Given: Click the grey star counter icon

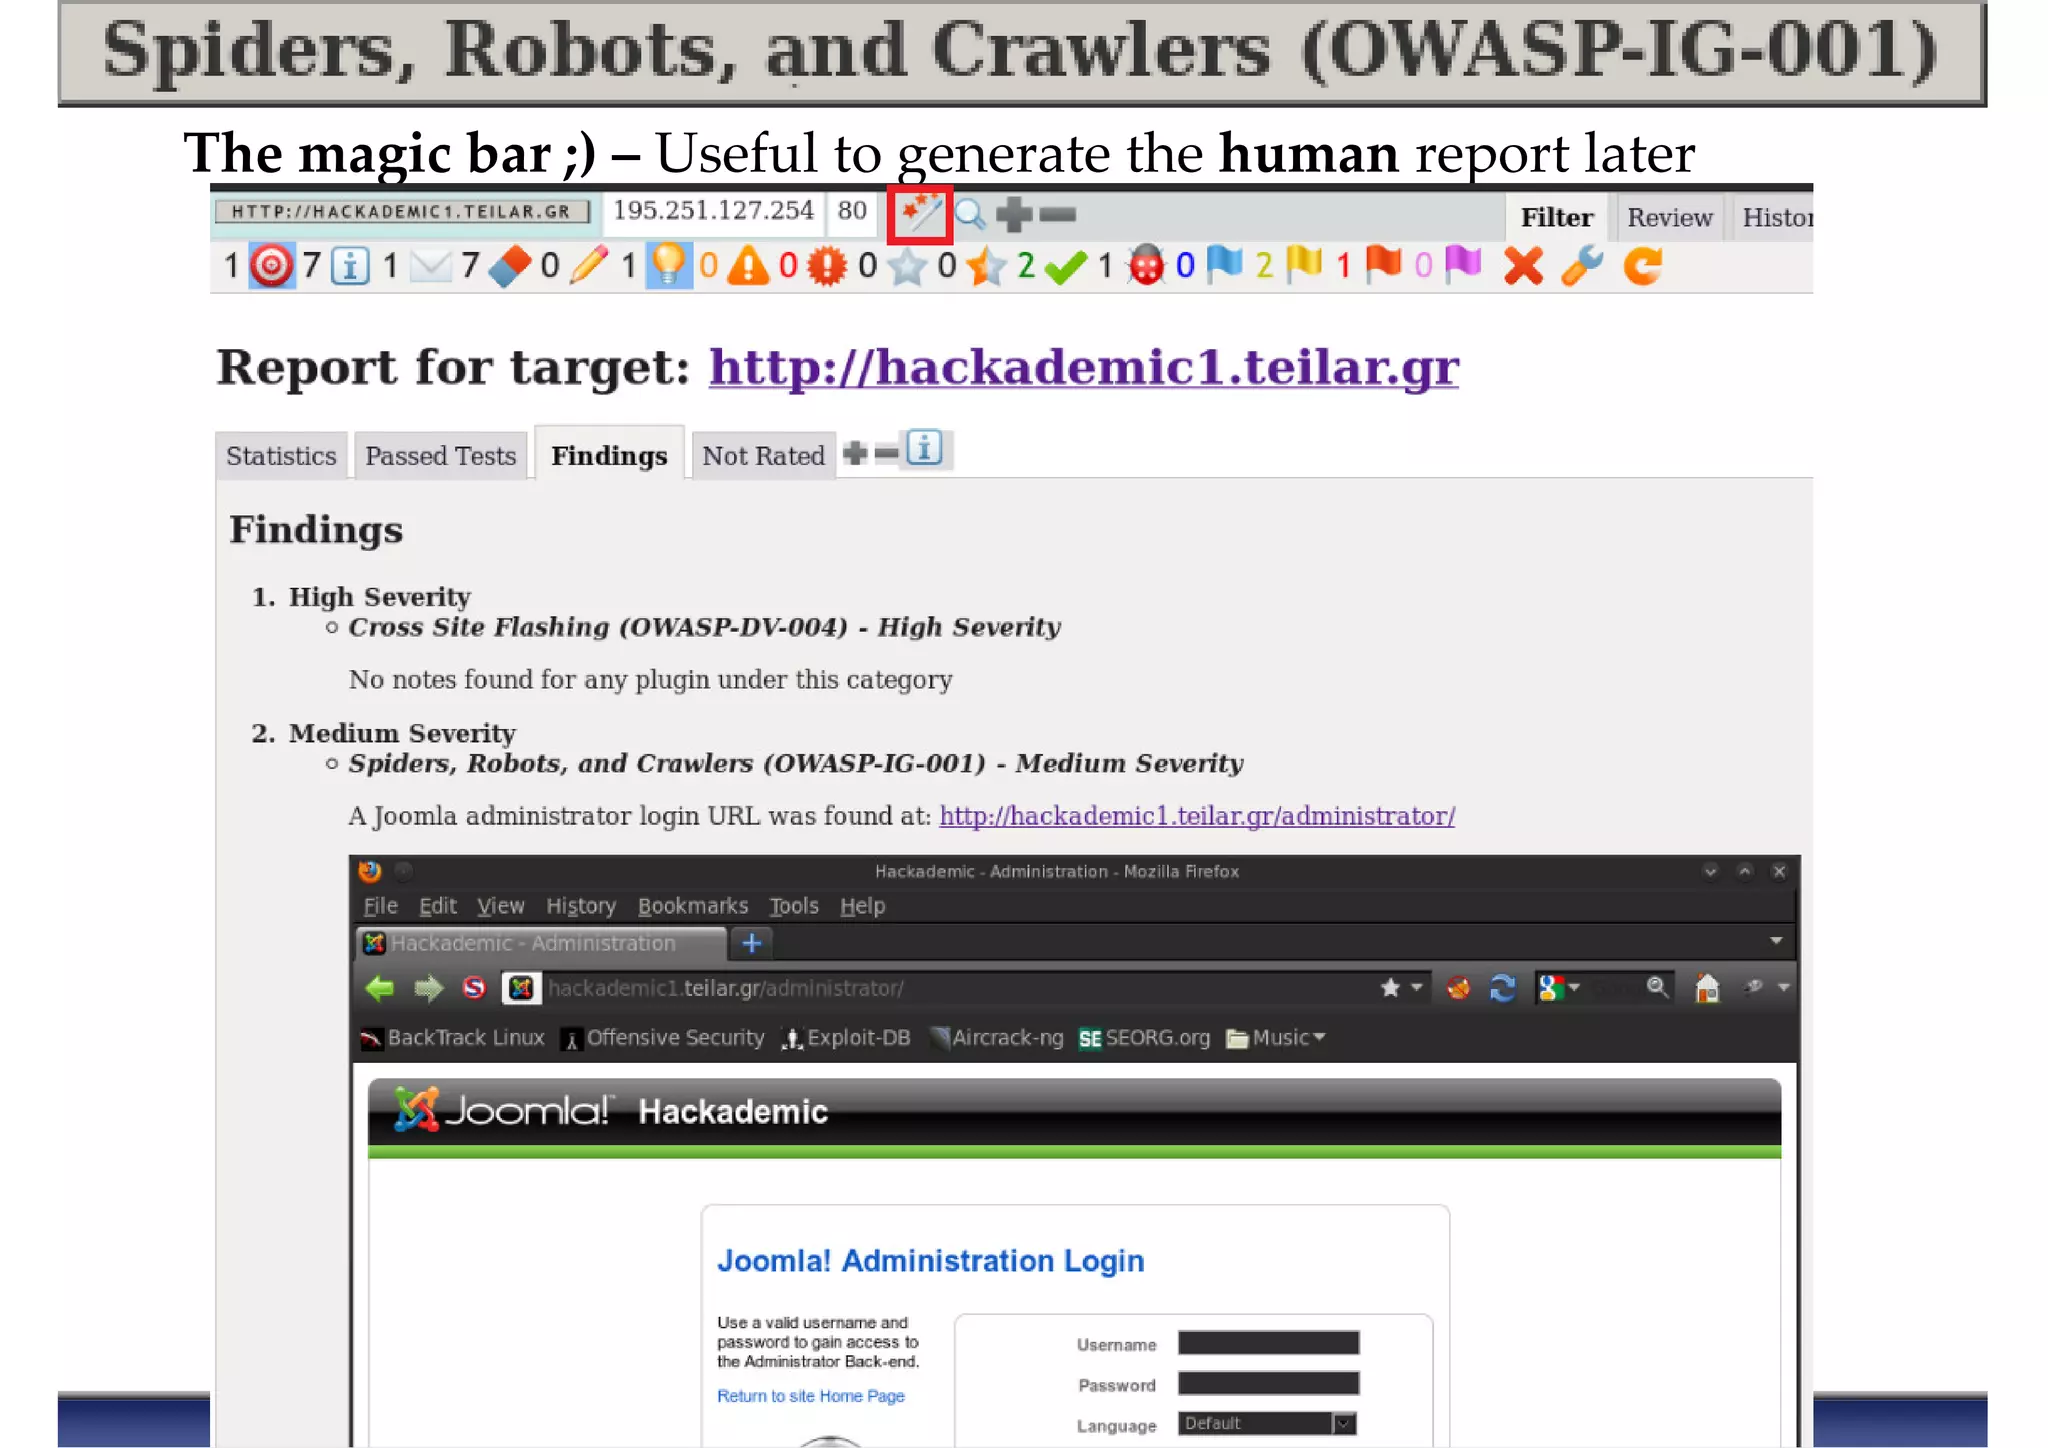Looking at the screenshot, I should 907,266.
